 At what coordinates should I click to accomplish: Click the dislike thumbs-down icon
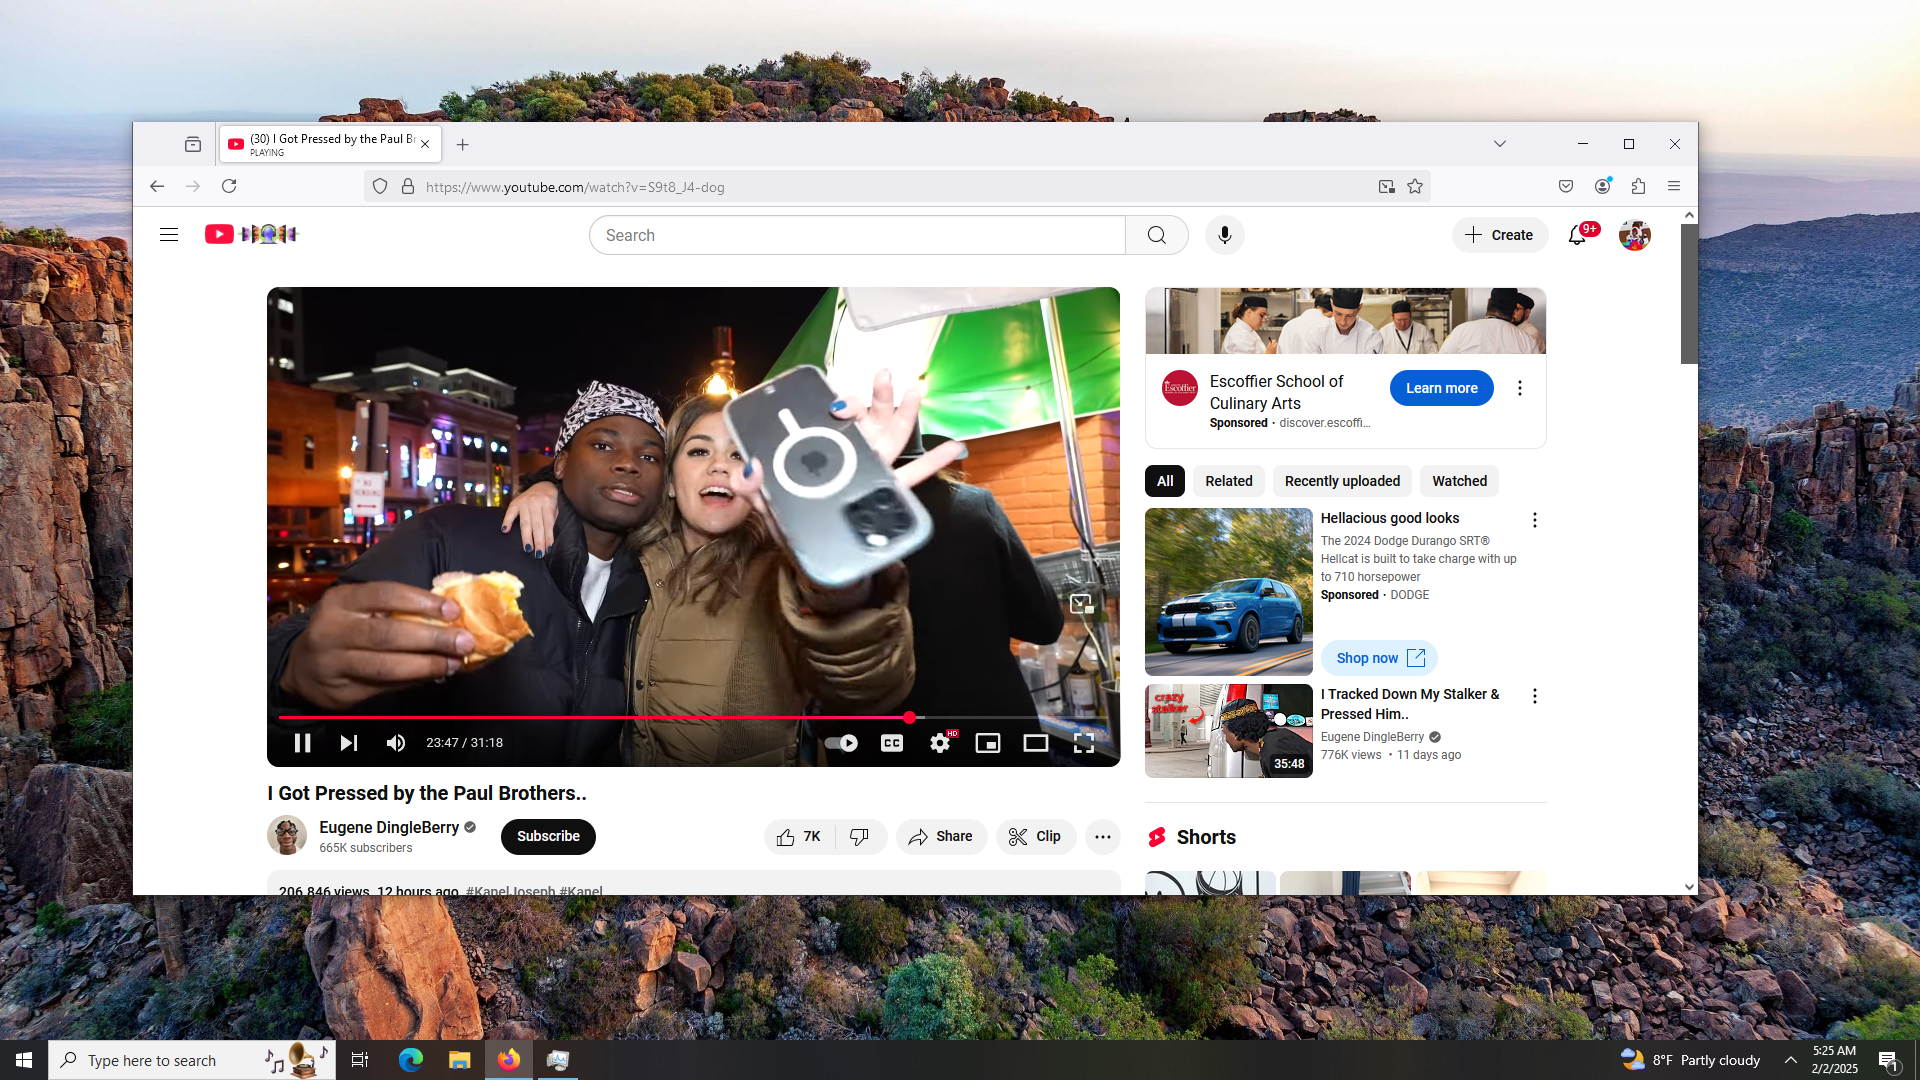[859, 837]
